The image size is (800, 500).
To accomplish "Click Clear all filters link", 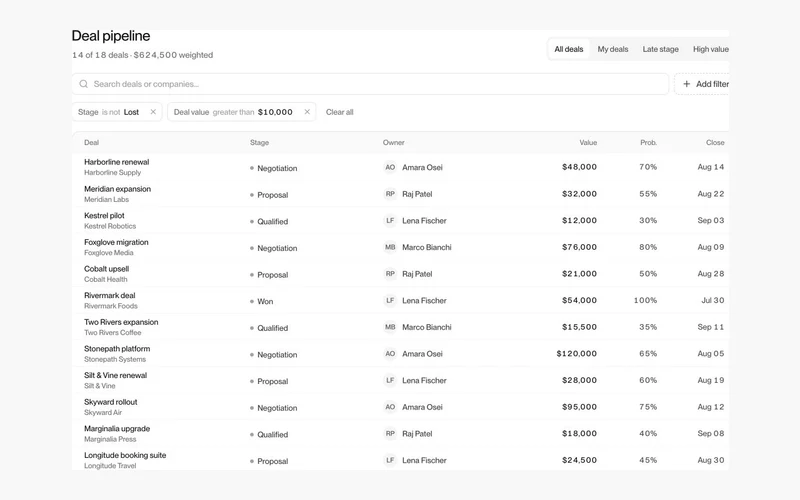I will [339, 112].
